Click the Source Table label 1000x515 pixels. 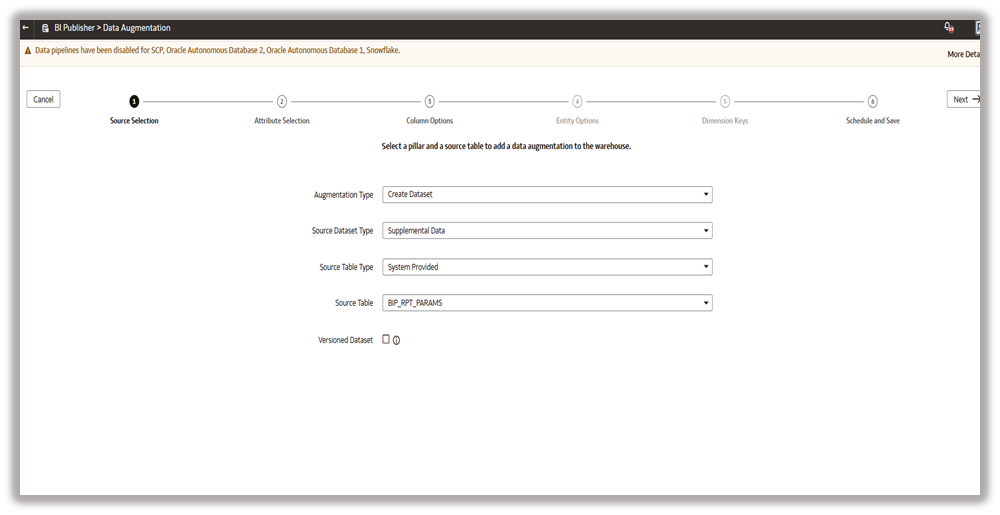click(354, 303)
